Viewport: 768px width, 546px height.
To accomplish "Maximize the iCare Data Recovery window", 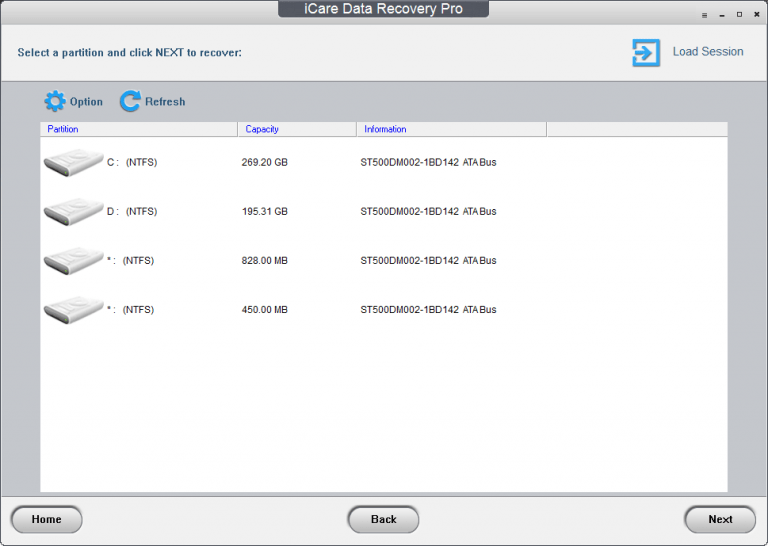I will [740, 15].
